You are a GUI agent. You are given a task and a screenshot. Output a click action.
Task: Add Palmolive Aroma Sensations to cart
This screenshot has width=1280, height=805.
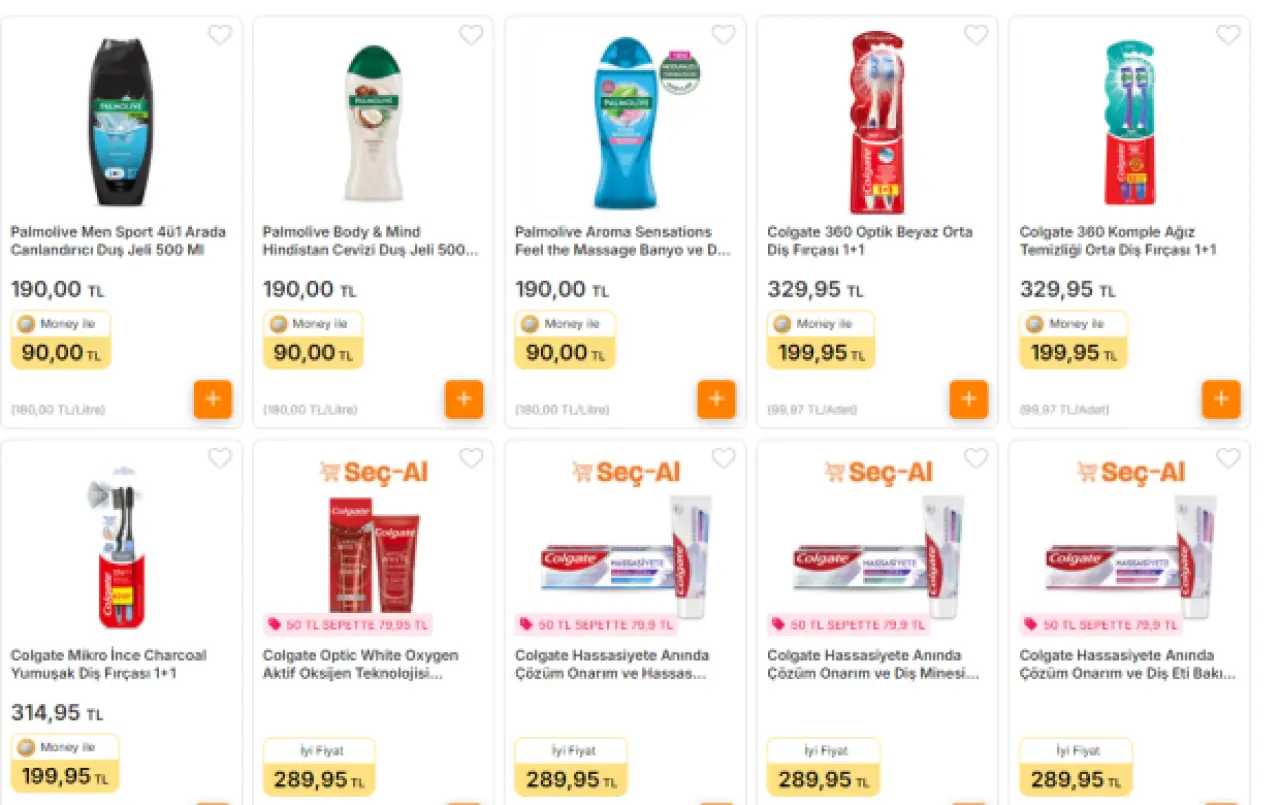pyautogui.click(x=716, y=399)
